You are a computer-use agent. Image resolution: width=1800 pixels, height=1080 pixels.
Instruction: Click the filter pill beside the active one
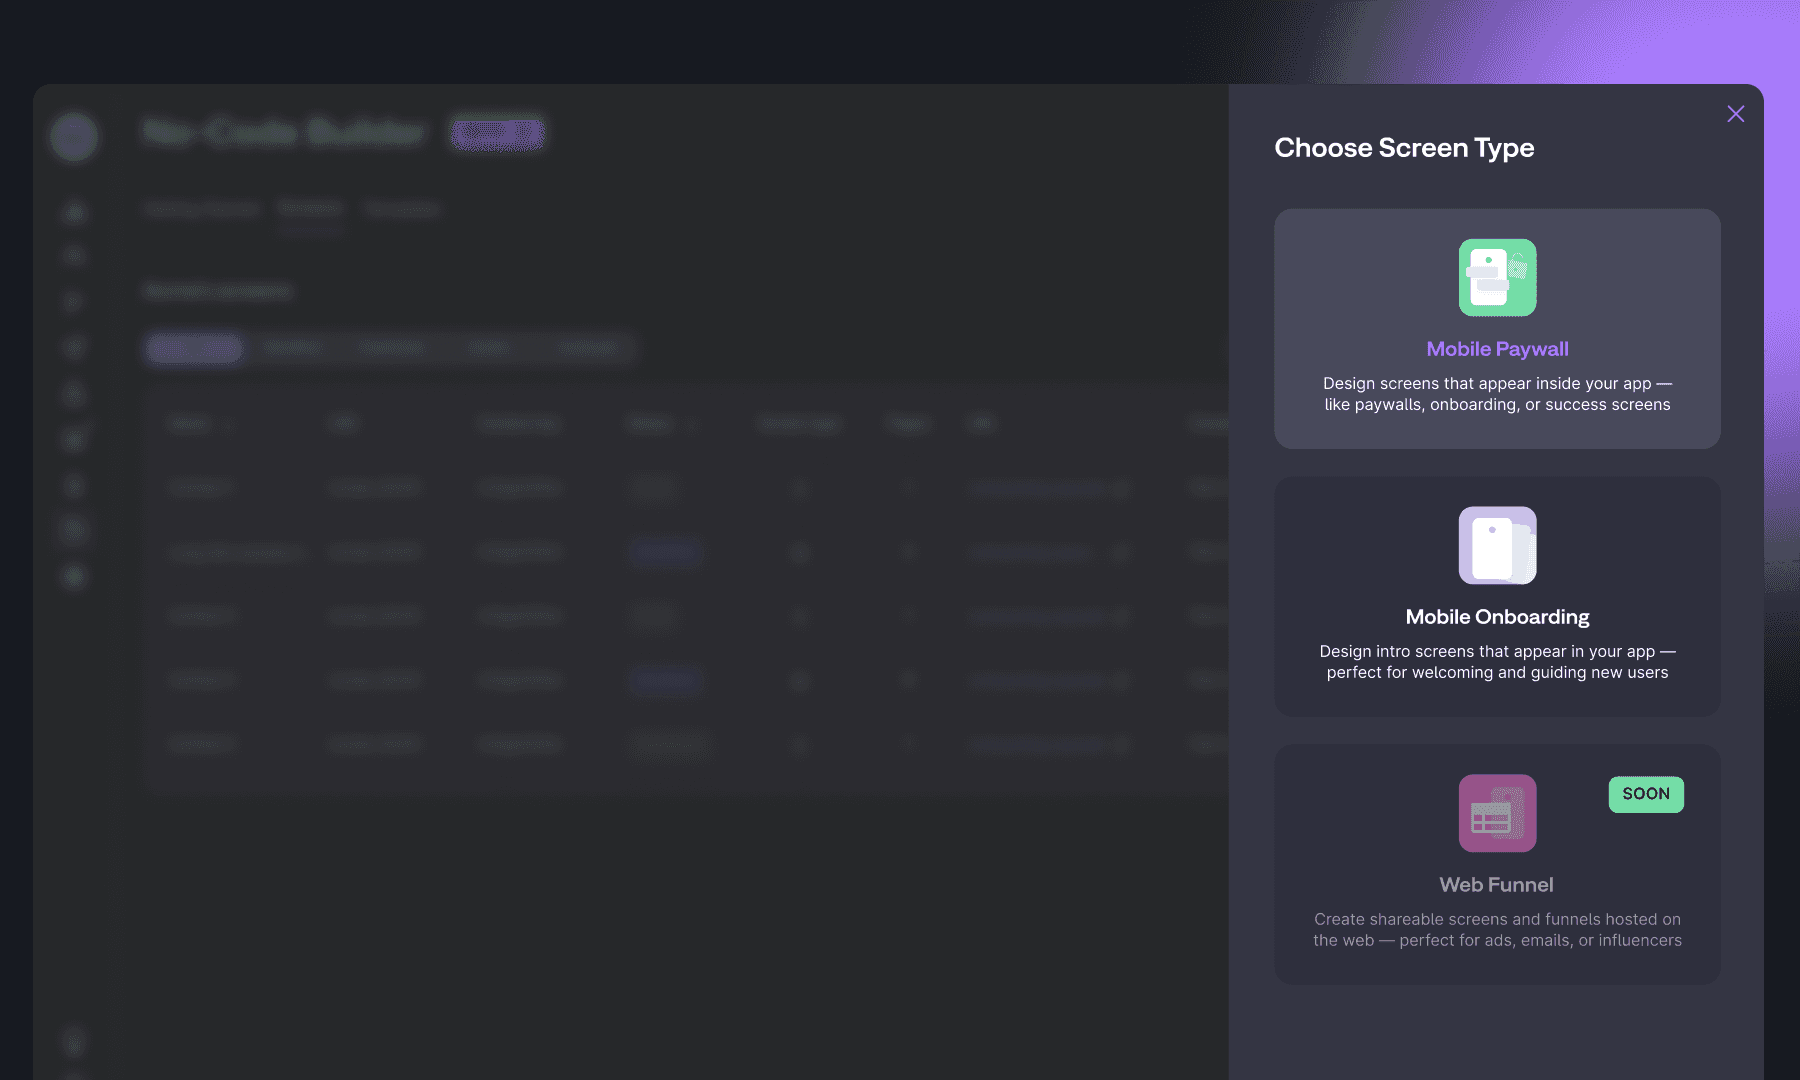(293, 347)
